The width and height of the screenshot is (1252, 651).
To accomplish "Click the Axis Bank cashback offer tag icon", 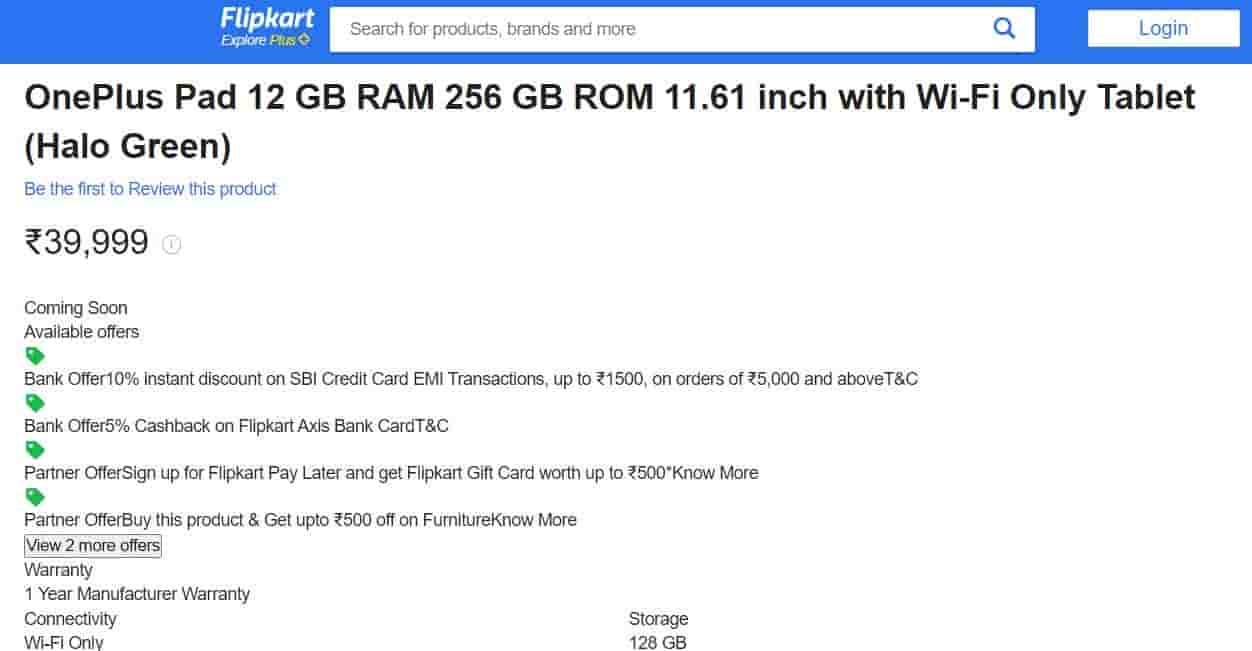I will (x=35, y=403).
